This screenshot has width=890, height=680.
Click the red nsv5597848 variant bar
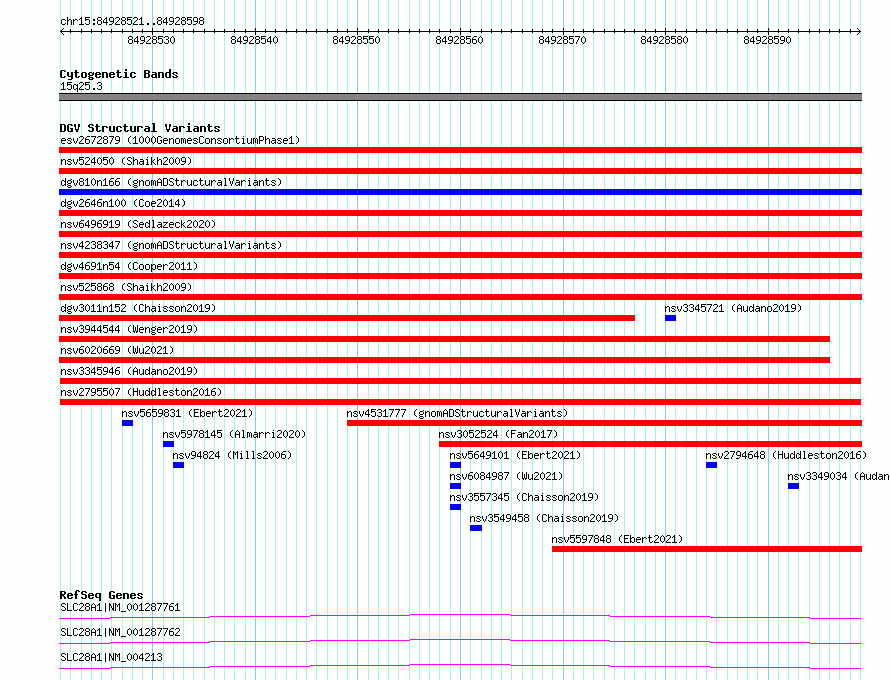tap(707, 549)
